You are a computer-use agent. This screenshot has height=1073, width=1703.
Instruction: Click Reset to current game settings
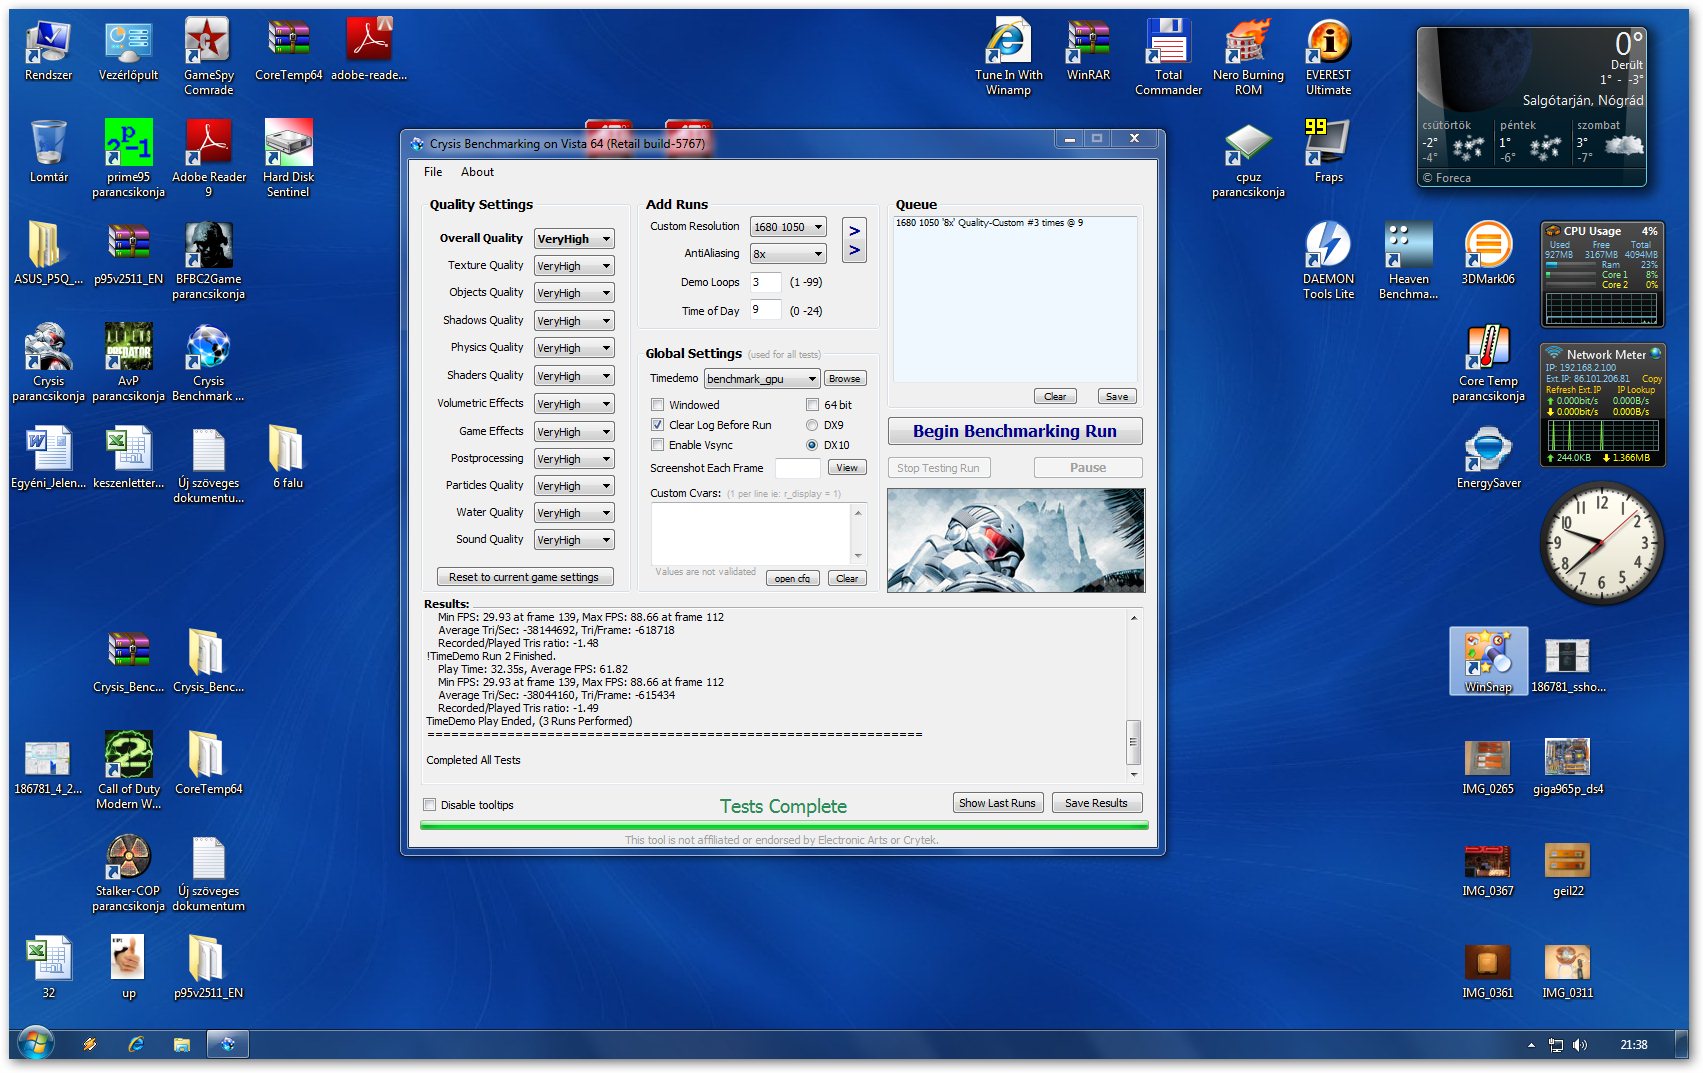click(524, 577)
